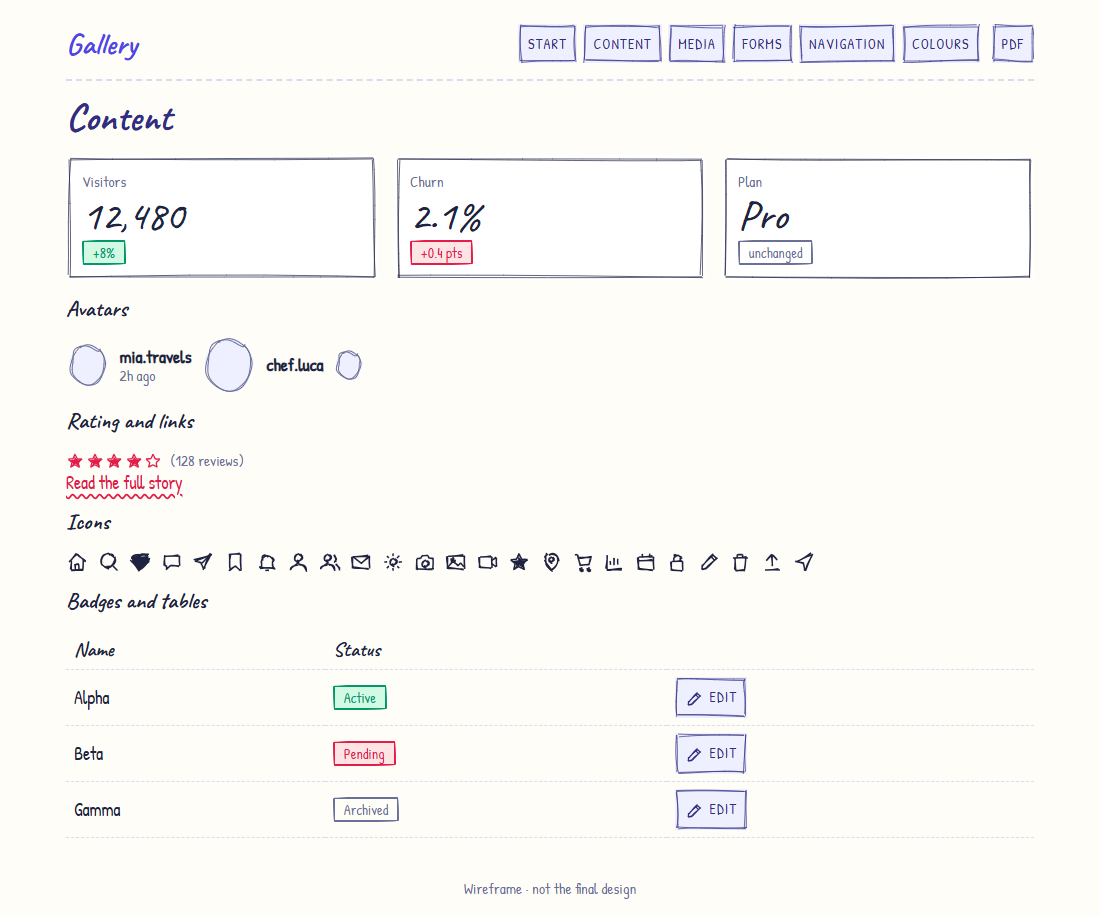1100x915 pixels.
Task: Click the "Pending" status badge
Action: click(364, 754)
